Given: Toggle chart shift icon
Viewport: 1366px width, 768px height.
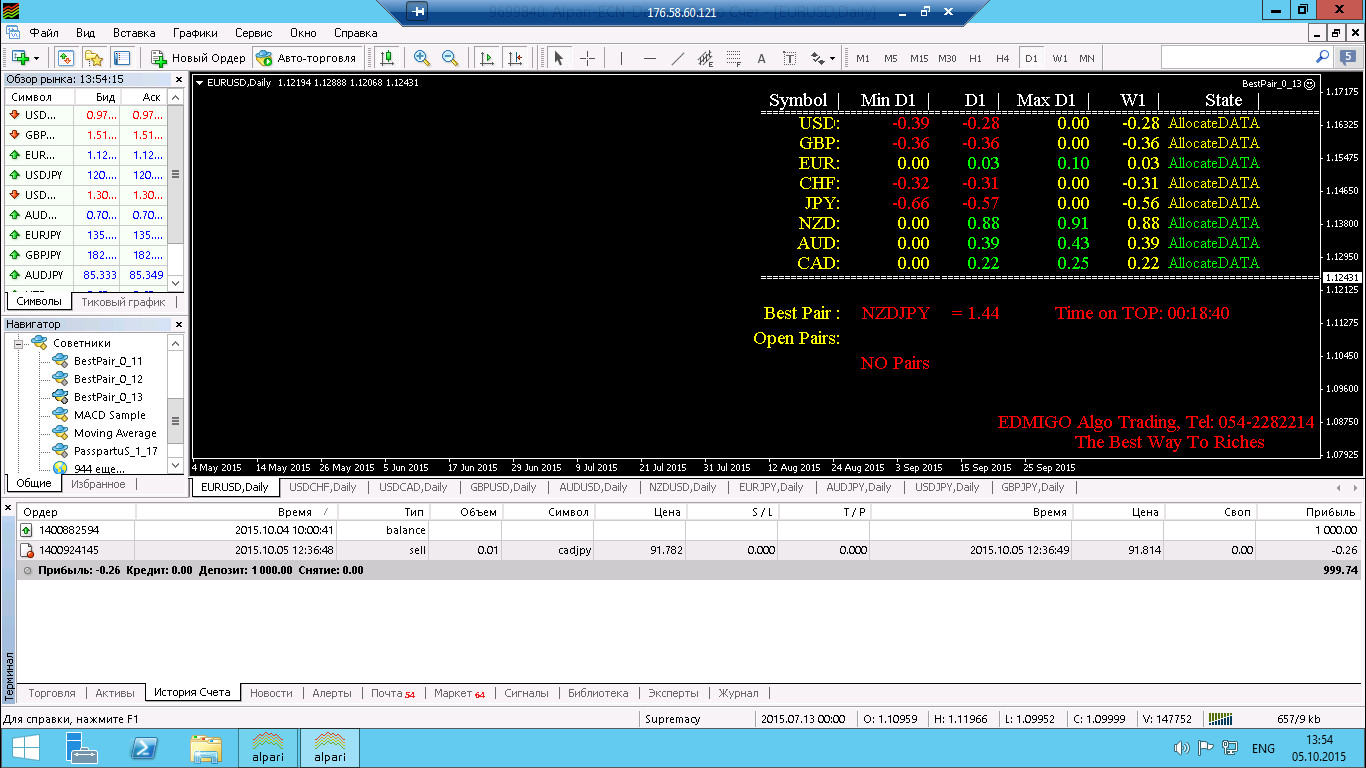Looking at the screenshot, I should (x=514, y=58).
